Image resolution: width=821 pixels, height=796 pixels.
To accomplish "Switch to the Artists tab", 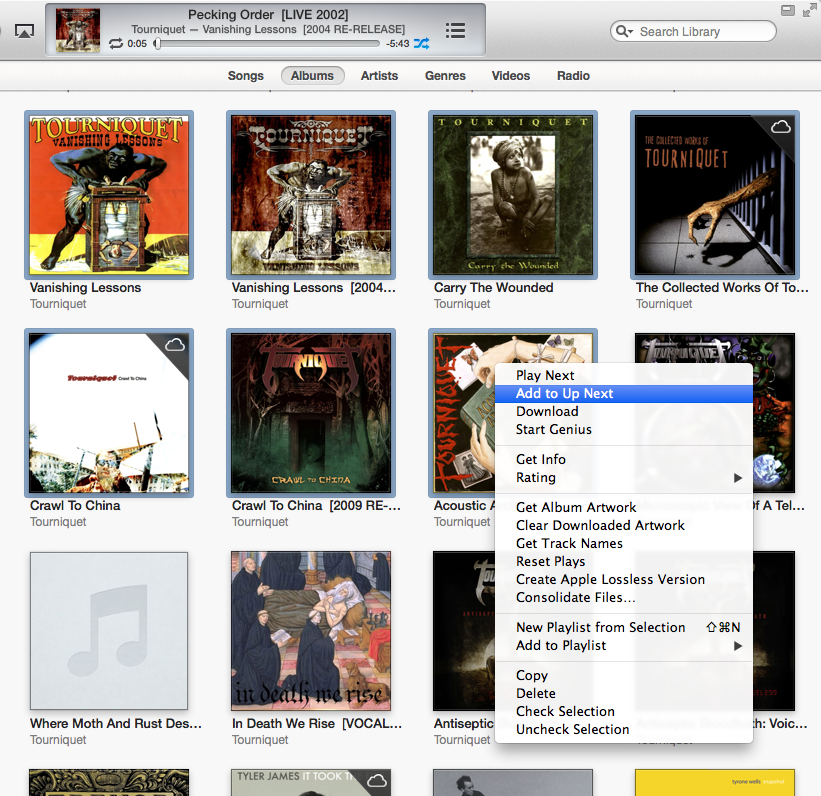I will pos(379,76).
